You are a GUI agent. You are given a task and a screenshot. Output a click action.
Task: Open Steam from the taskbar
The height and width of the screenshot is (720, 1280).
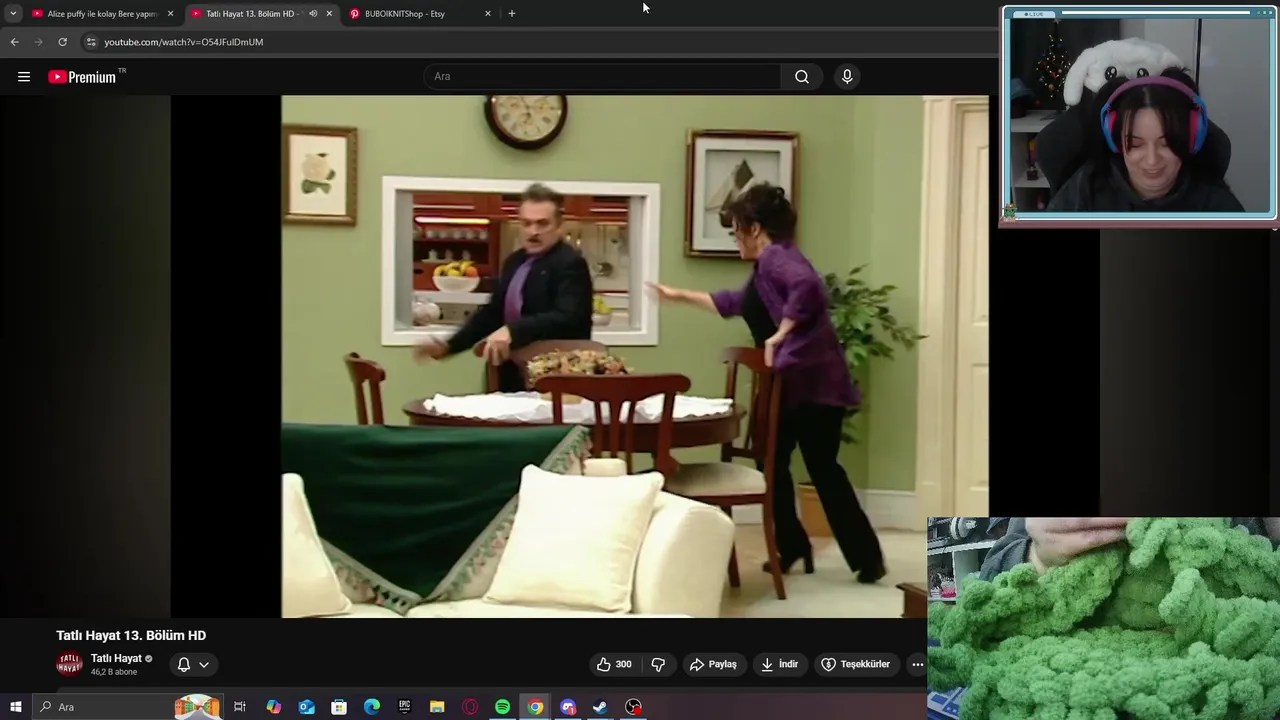pyautogui.click(x=600, y=707)
